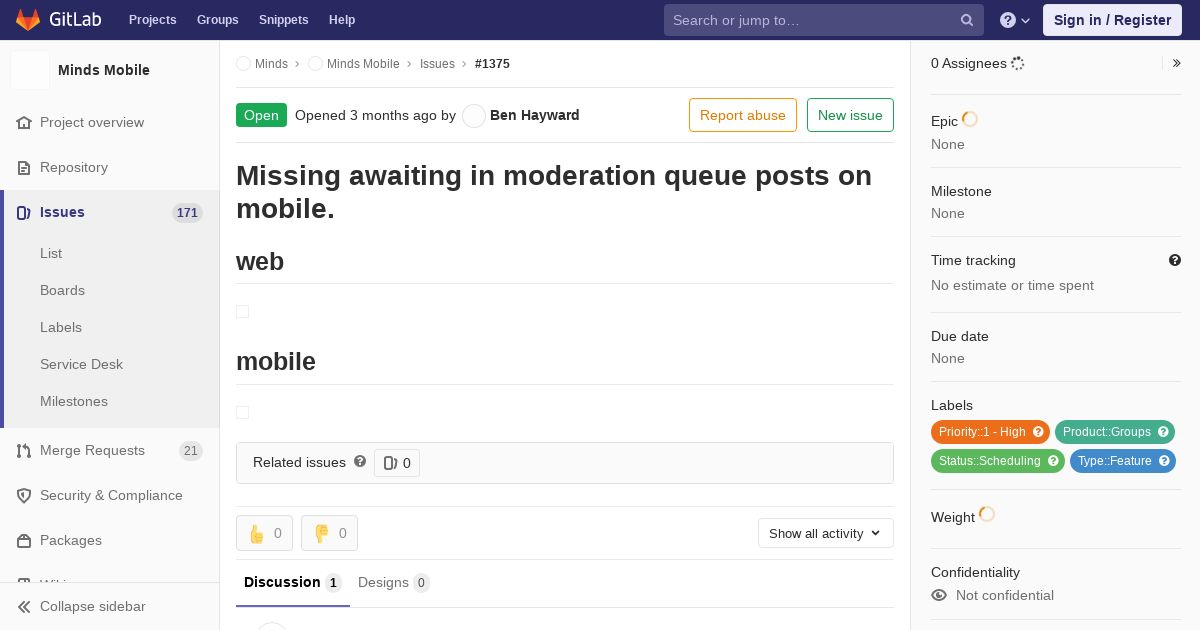Screen dimensions: 1200x630
Task: Click the Open status badge
Action: (261, 115)
